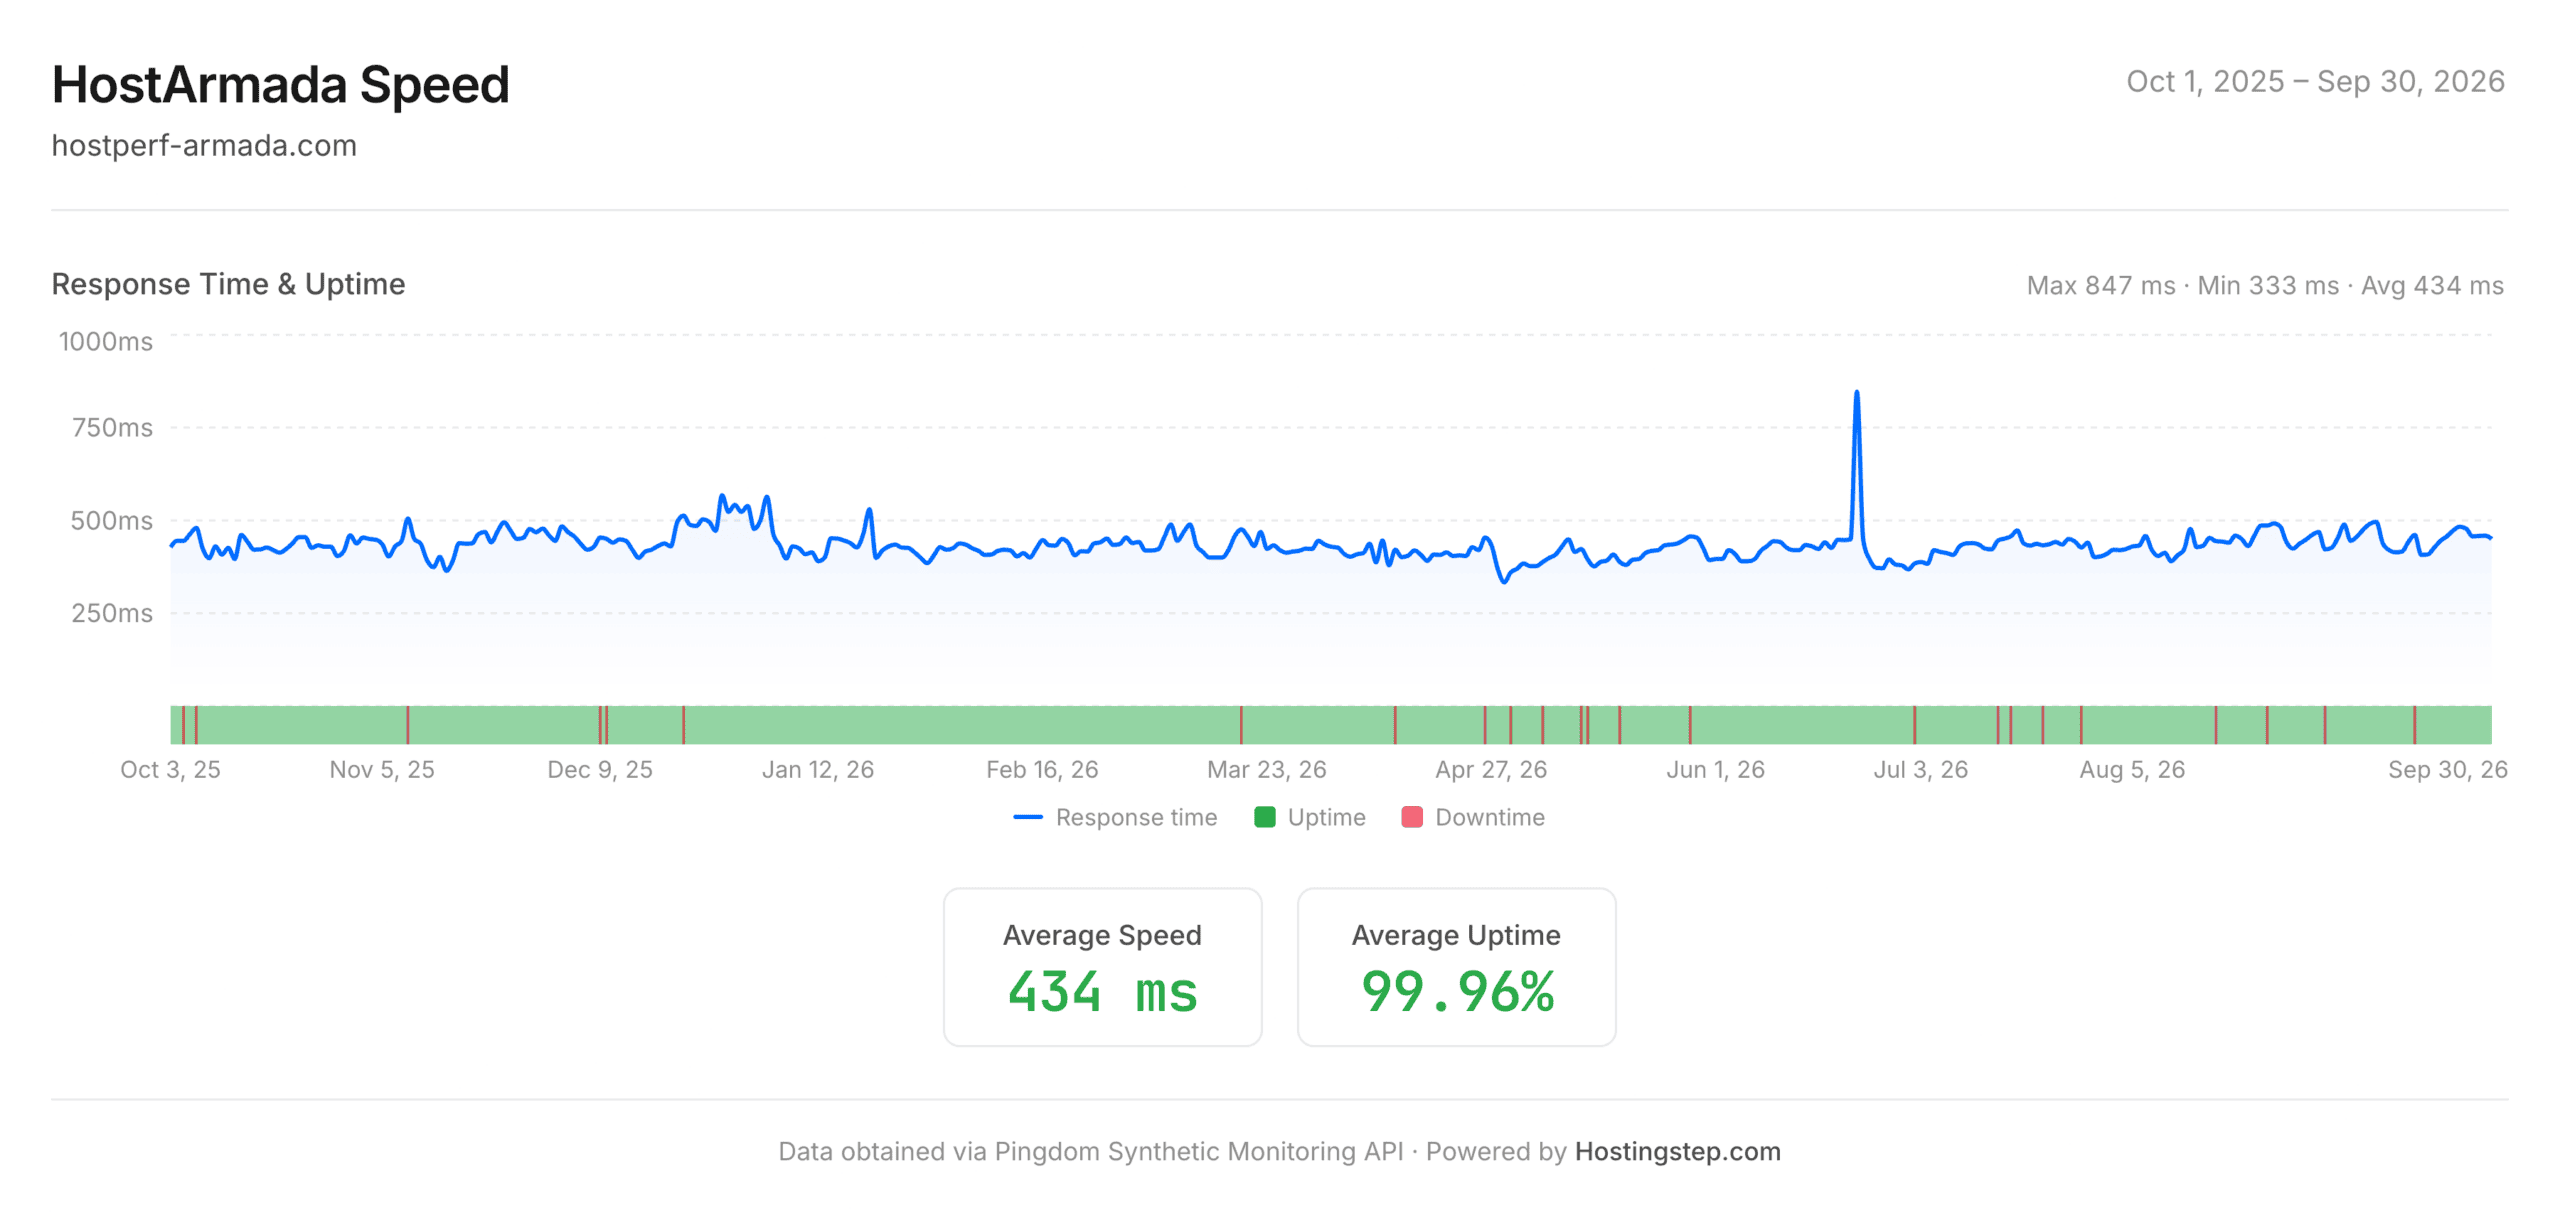Select the Average Speed 434 ms card
The width and height of the screenshot is (2560, 1220).
tap(1102, 967)
